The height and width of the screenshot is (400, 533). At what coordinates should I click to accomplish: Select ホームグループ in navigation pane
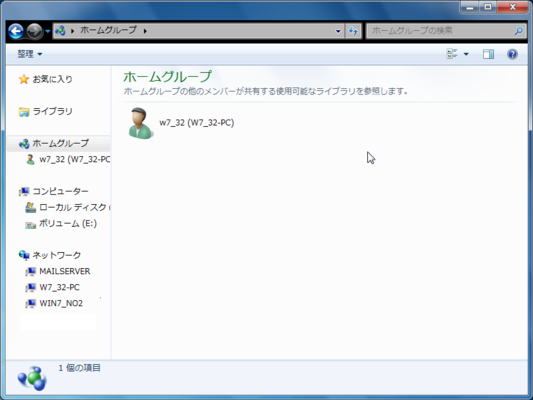(61, 143)
